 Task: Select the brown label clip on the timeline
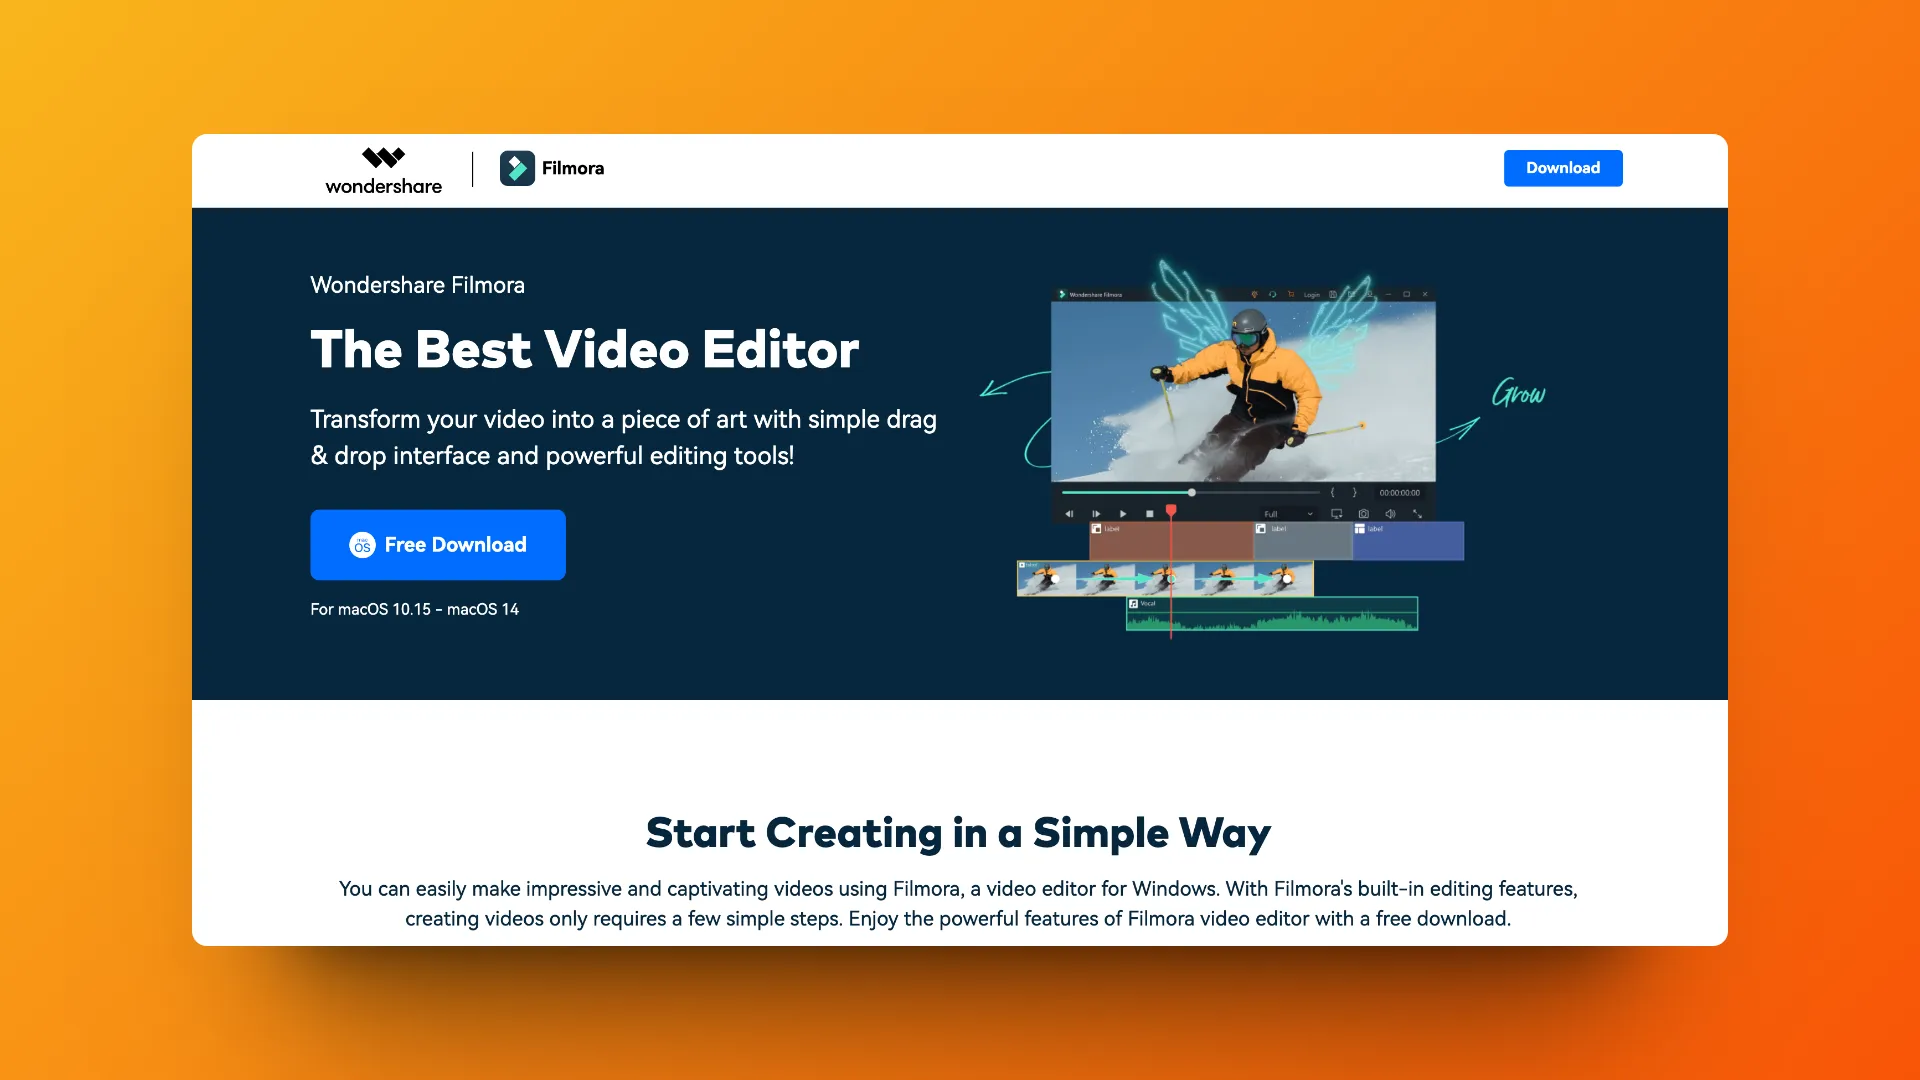click(x=1171, y=541)
